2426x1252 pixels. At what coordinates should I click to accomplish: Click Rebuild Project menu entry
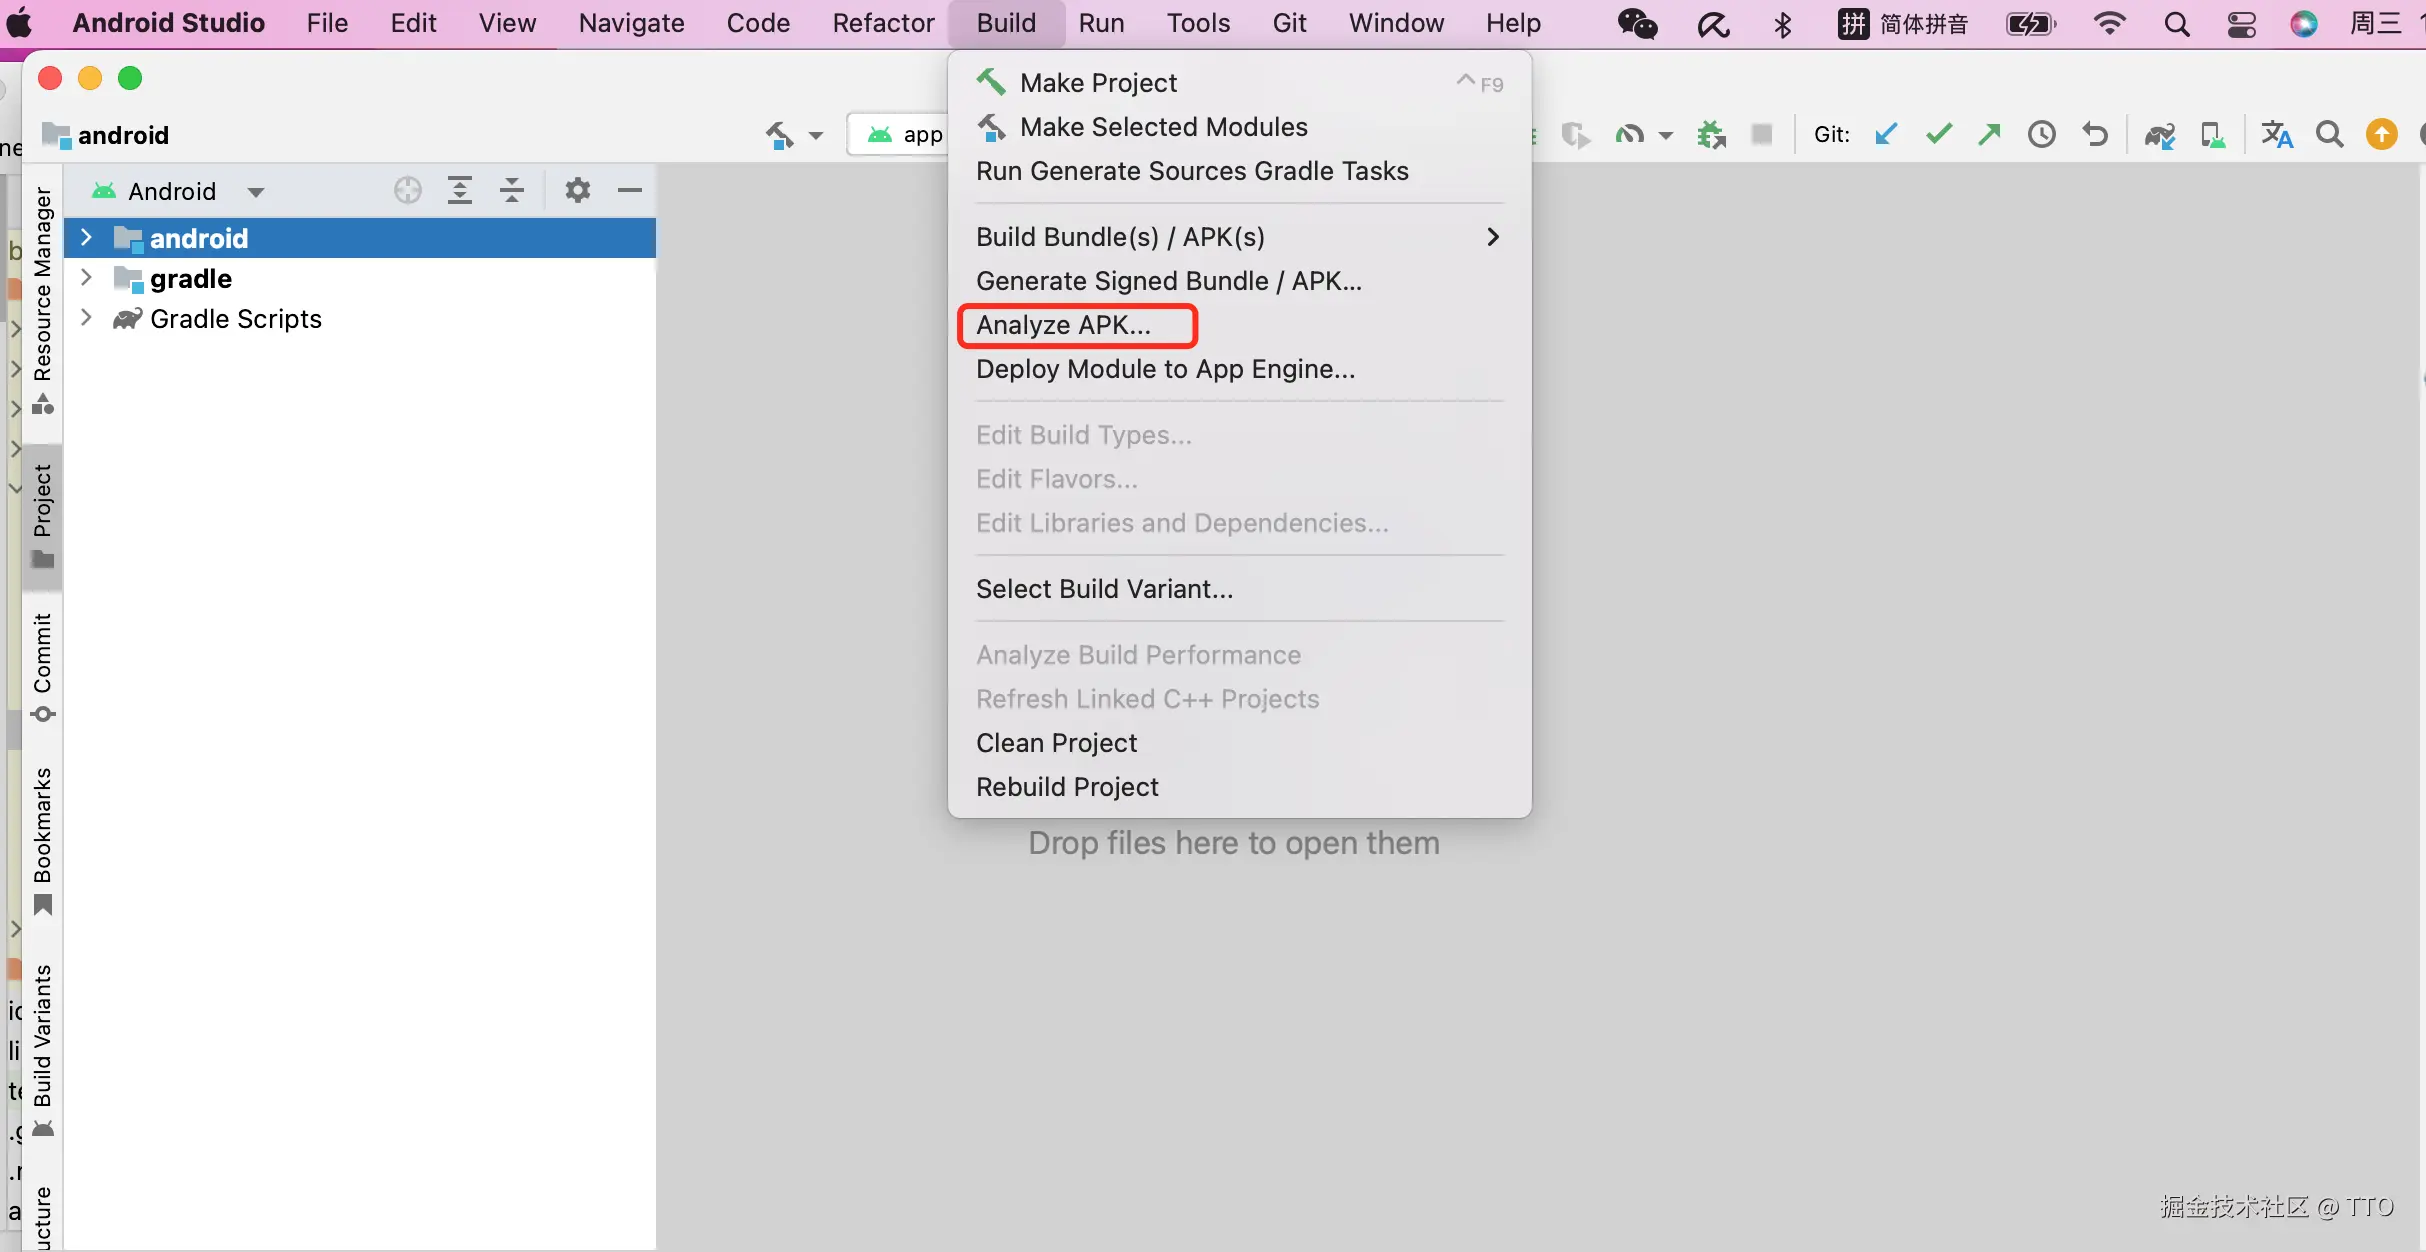1067,787
